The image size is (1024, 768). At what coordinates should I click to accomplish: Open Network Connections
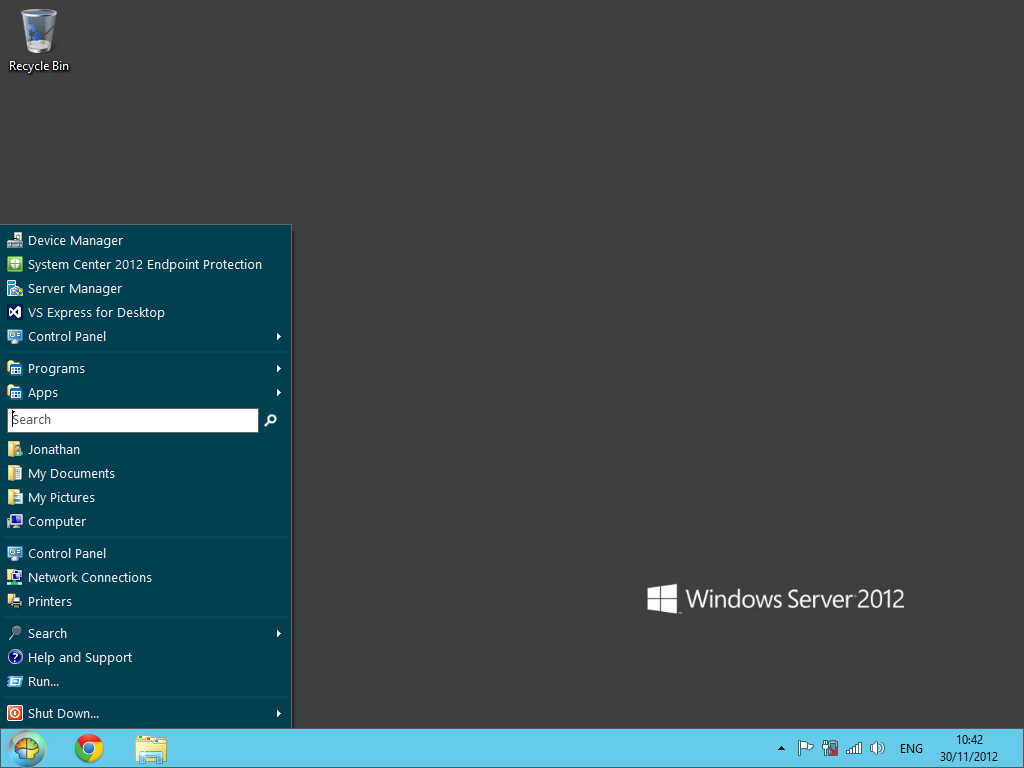pos(146,577)
